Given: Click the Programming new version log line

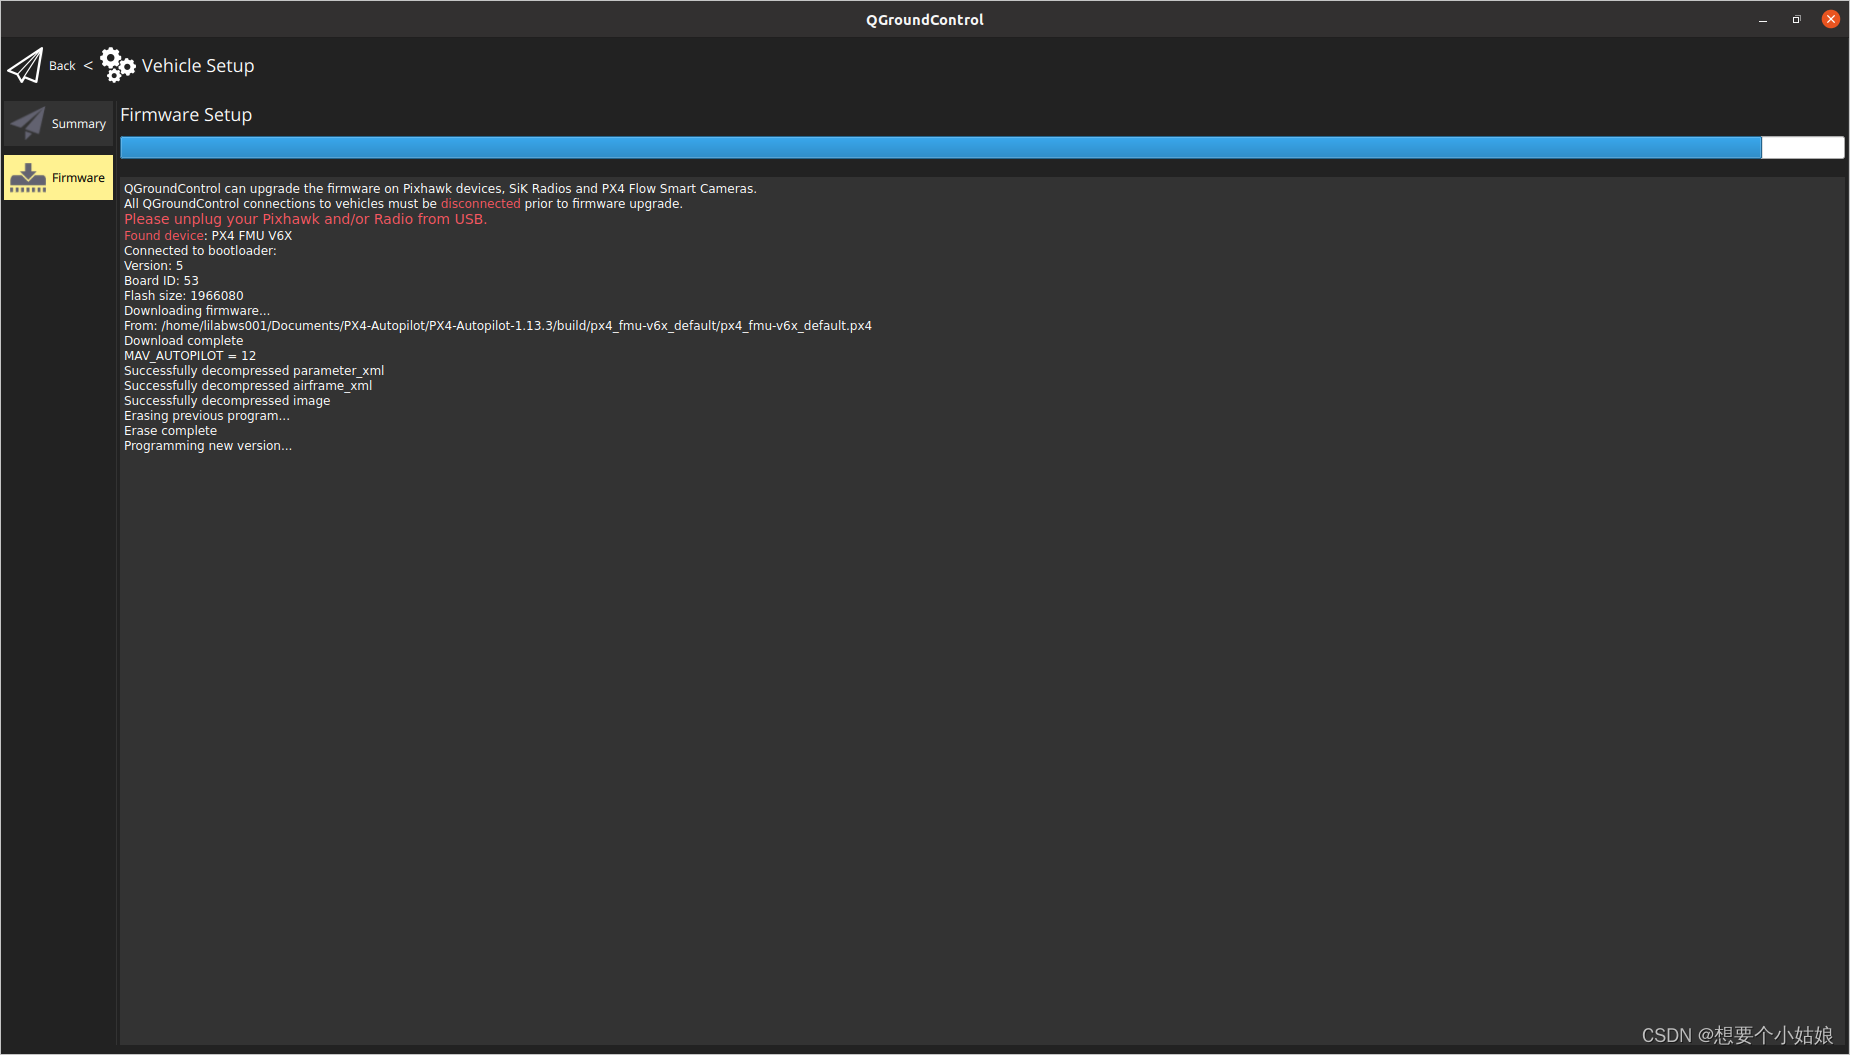Looking at the screenshot, I should click(x=207, y=445).
